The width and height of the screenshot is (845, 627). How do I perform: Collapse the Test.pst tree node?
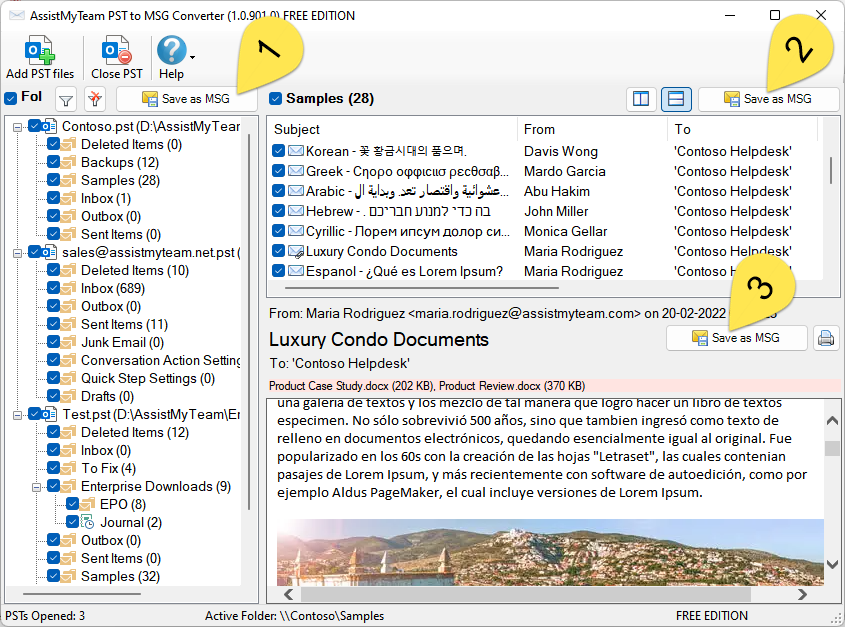(x=17, y=415)
